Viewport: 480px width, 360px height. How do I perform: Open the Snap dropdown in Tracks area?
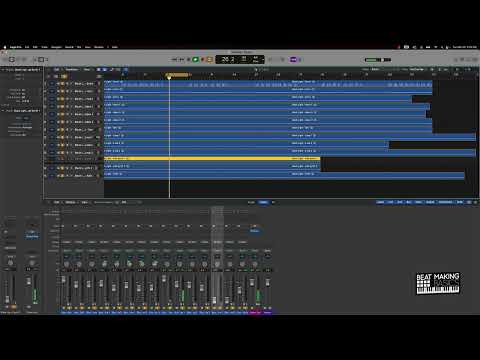tap(375, 69)
